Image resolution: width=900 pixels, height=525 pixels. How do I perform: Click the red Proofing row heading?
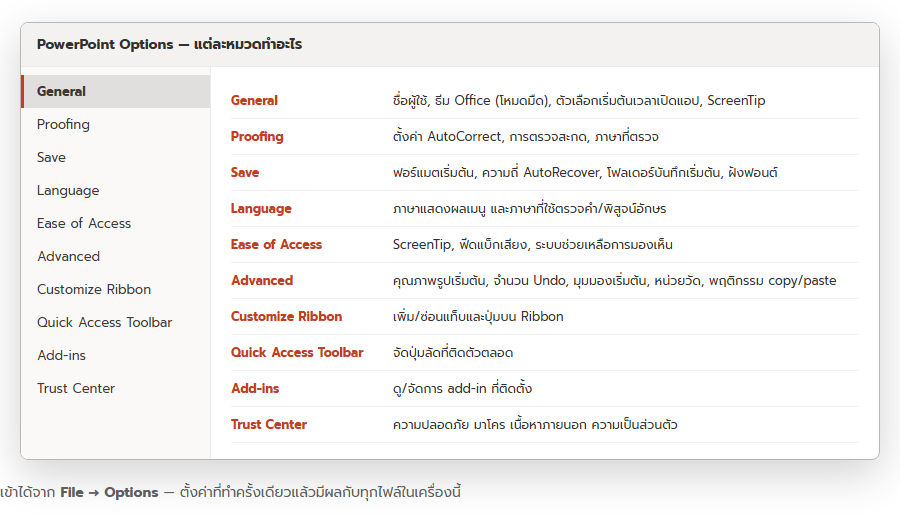point(257,137)
